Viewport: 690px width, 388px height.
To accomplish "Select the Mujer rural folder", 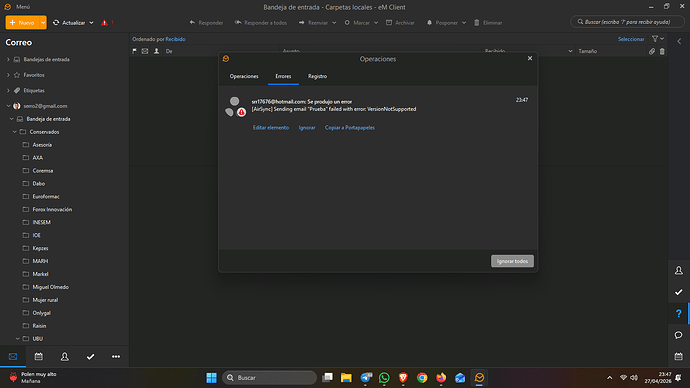I will click(45, 300).
